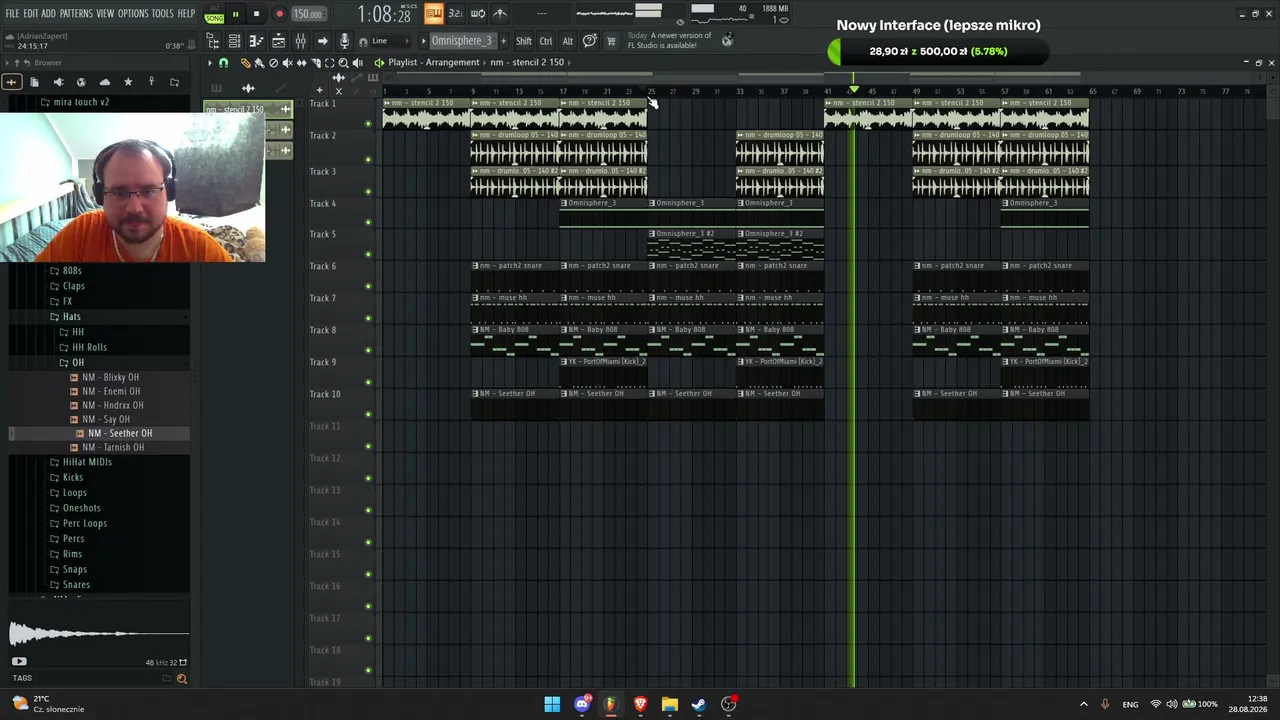Expand the Kicks folder

click(x=73, y=477)
